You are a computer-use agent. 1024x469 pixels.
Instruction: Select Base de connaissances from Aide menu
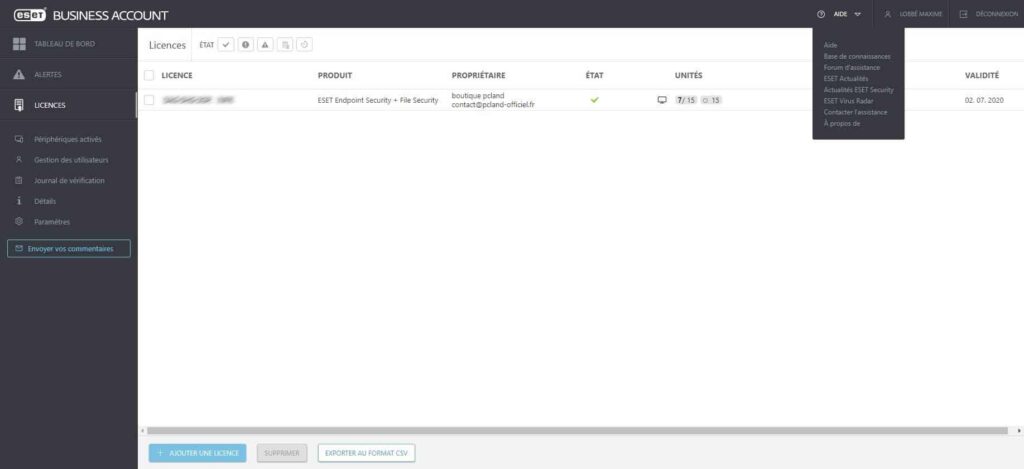tap(856, 56)
